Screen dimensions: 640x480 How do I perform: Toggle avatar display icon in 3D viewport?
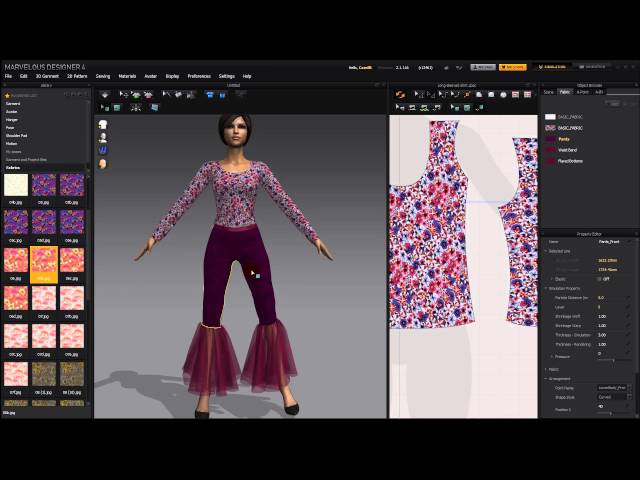pos(103,138)
